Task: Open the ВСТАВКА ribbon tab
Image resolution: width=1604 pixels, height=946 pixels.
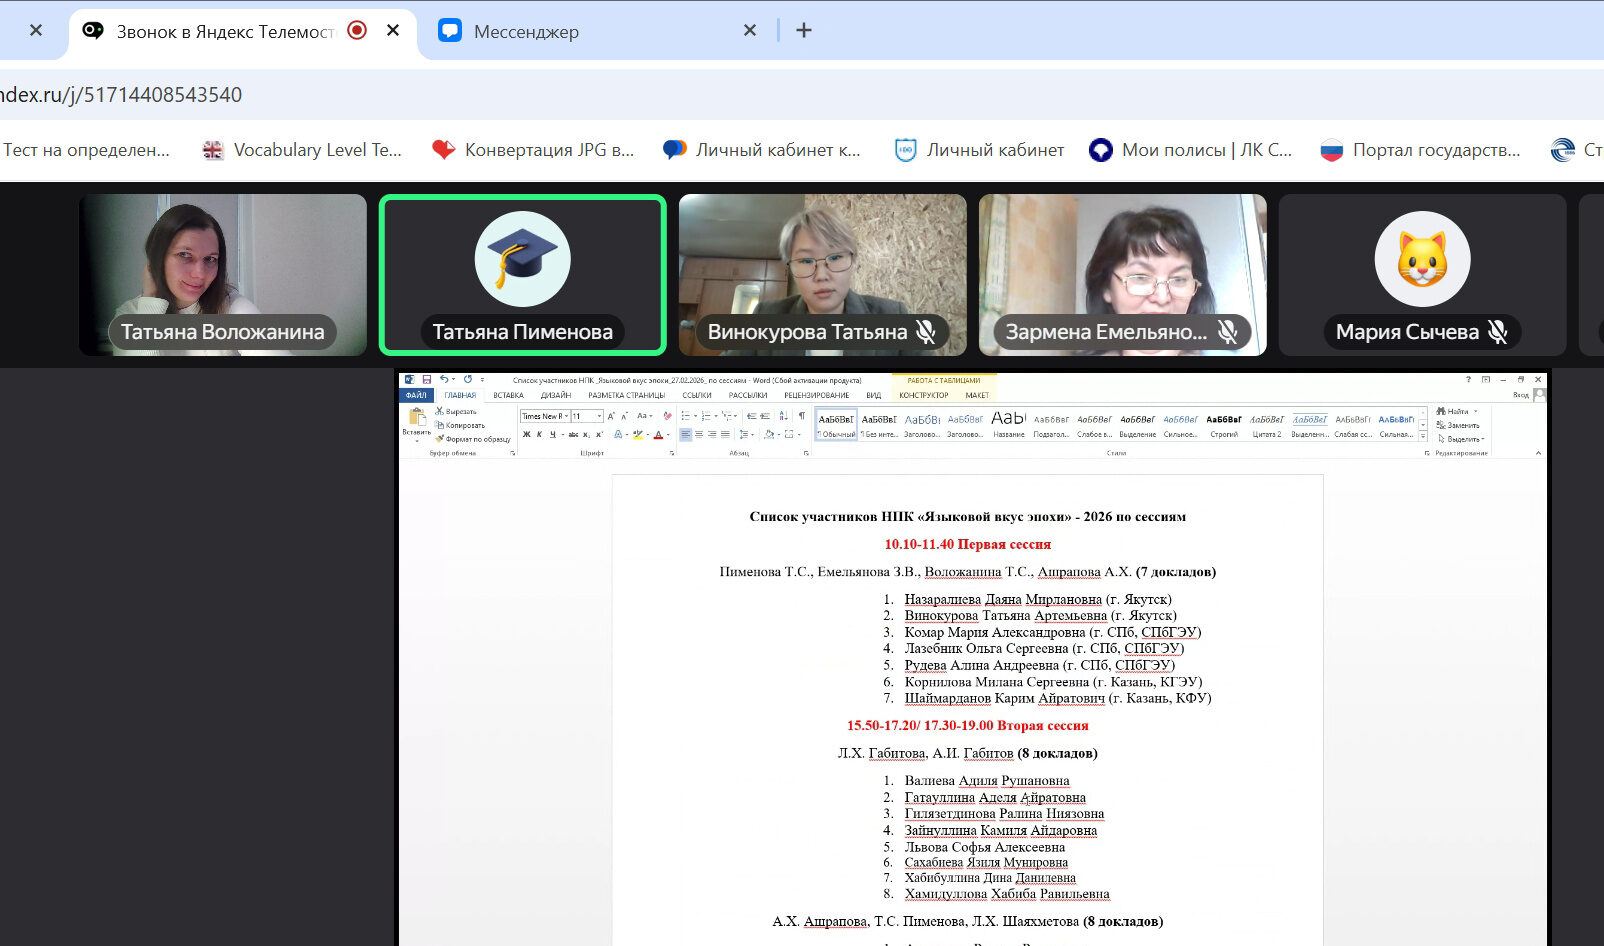Action: 508,395
